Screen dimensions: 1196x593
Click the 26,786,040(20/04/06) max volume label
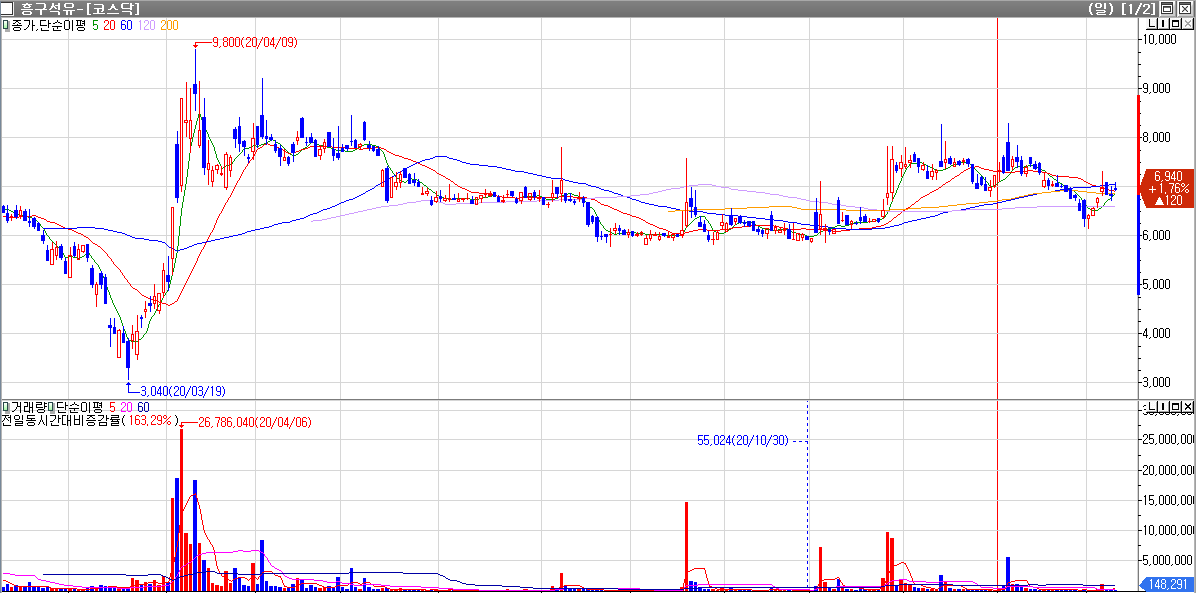click(255, 422)
